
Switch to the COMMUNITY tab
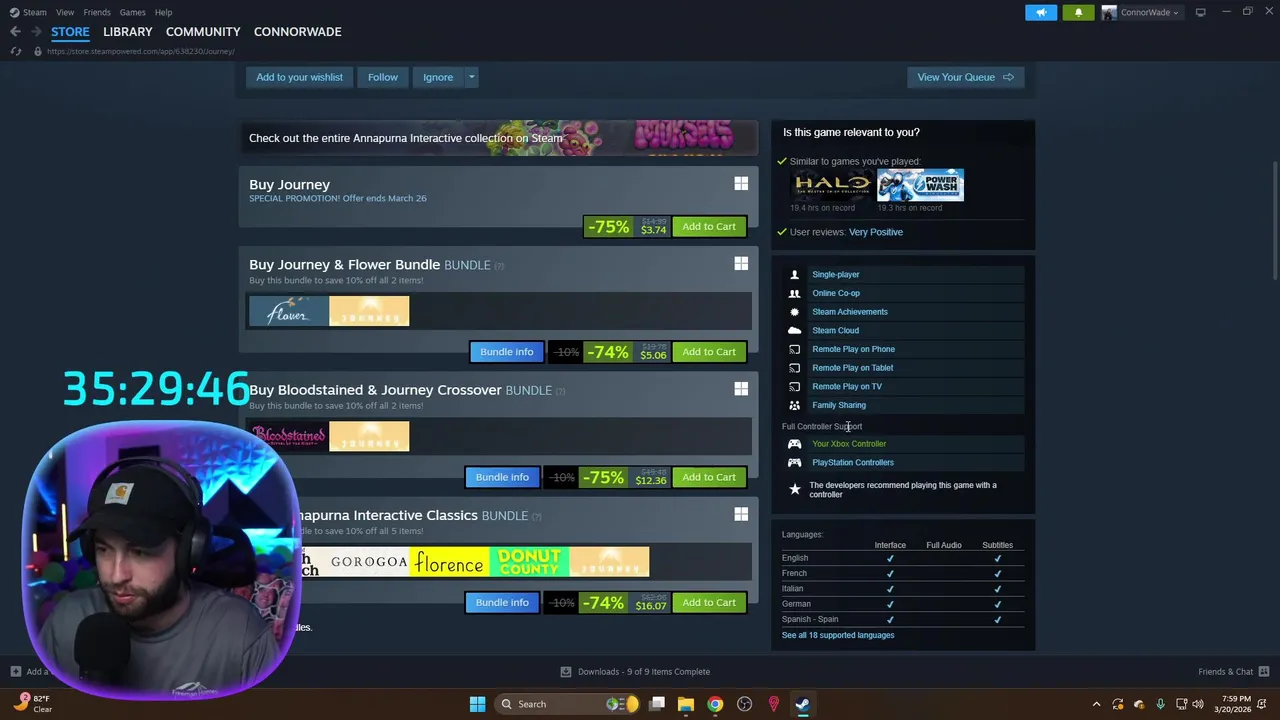203,32
